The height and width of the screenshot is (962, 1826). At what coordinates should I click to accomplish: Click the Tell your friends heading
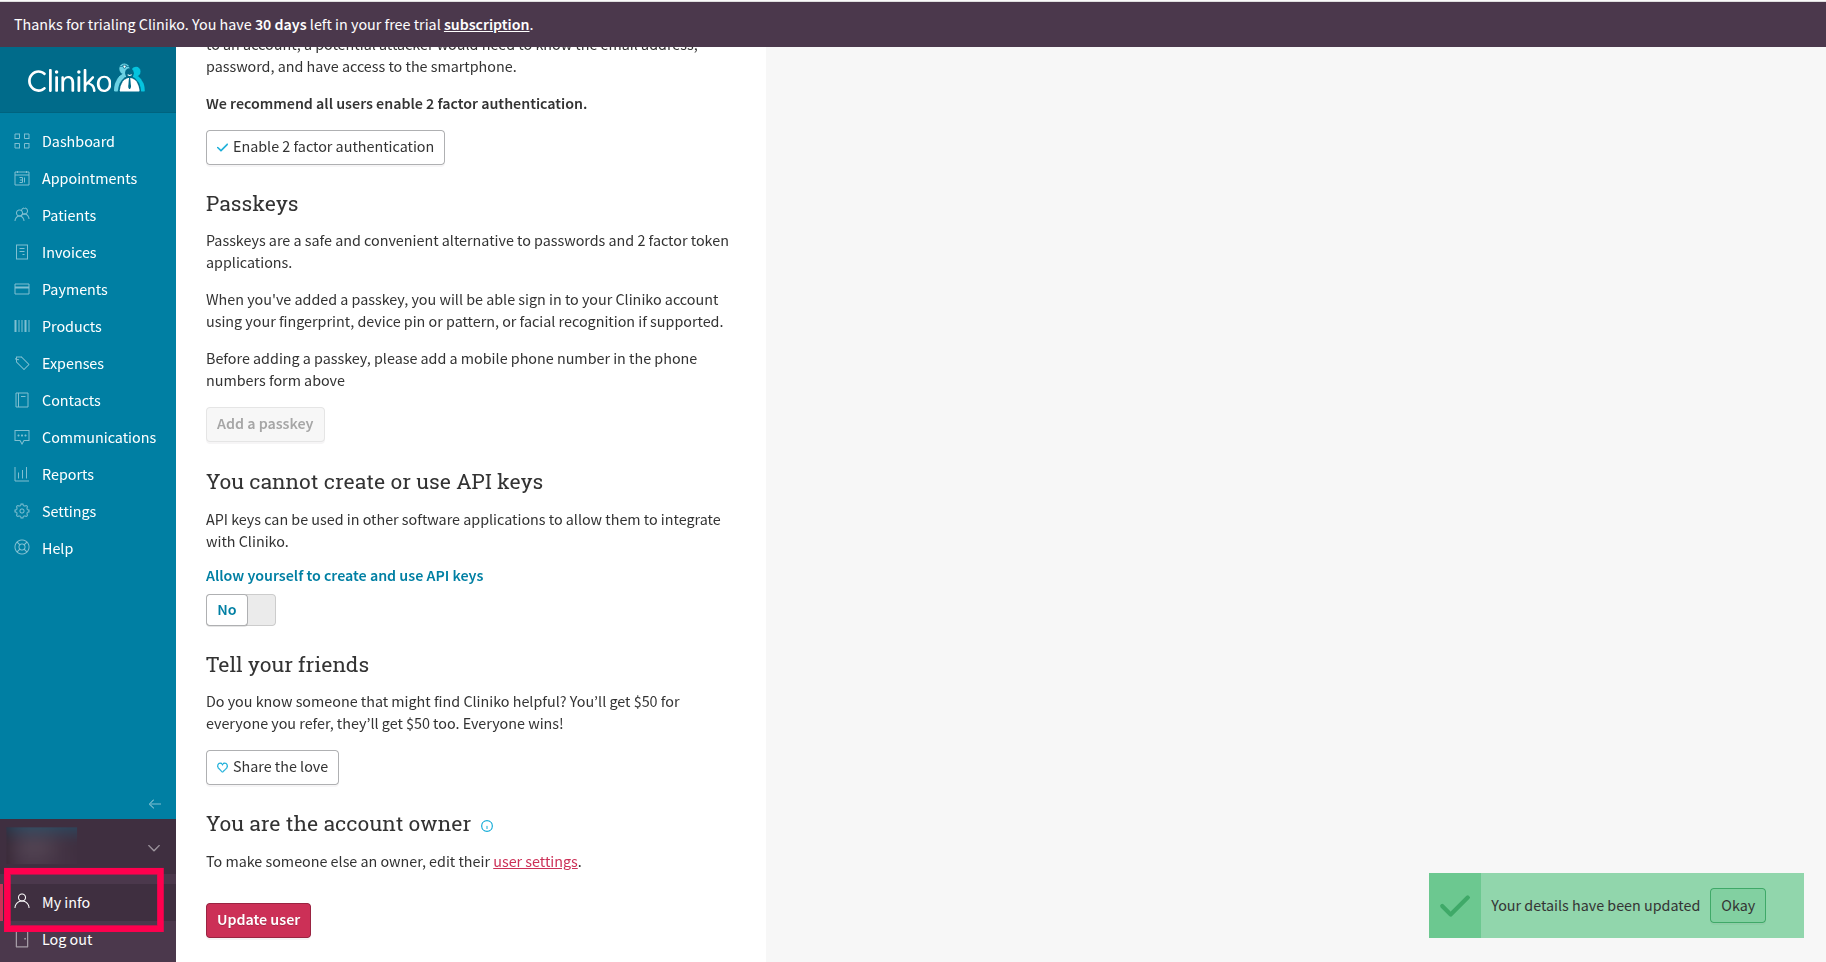[287, 665]
